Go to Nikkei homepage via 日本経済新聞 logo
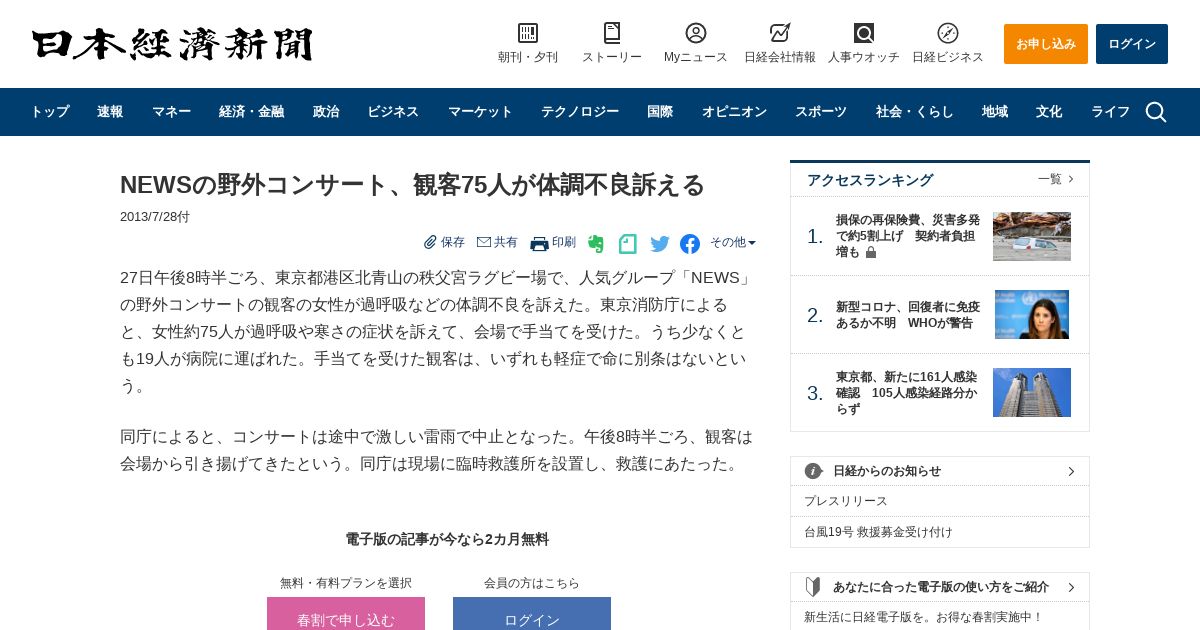This screenshot has height=630, width=1200. coord(172,44)
